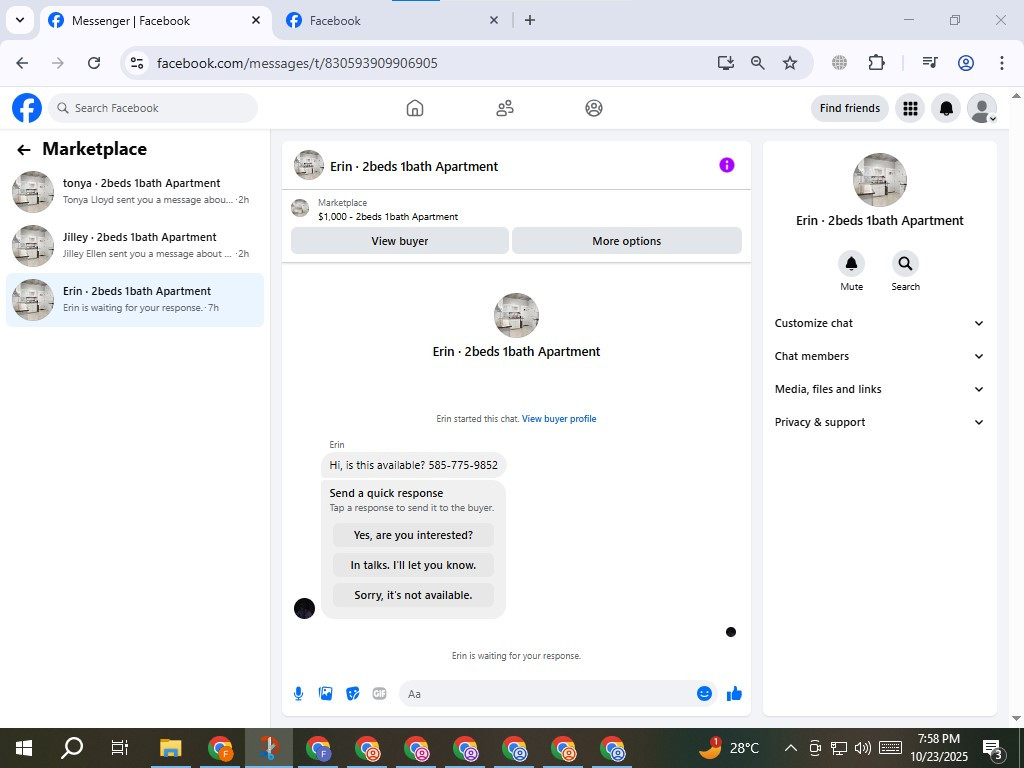Expand the Chat members section

879,356
